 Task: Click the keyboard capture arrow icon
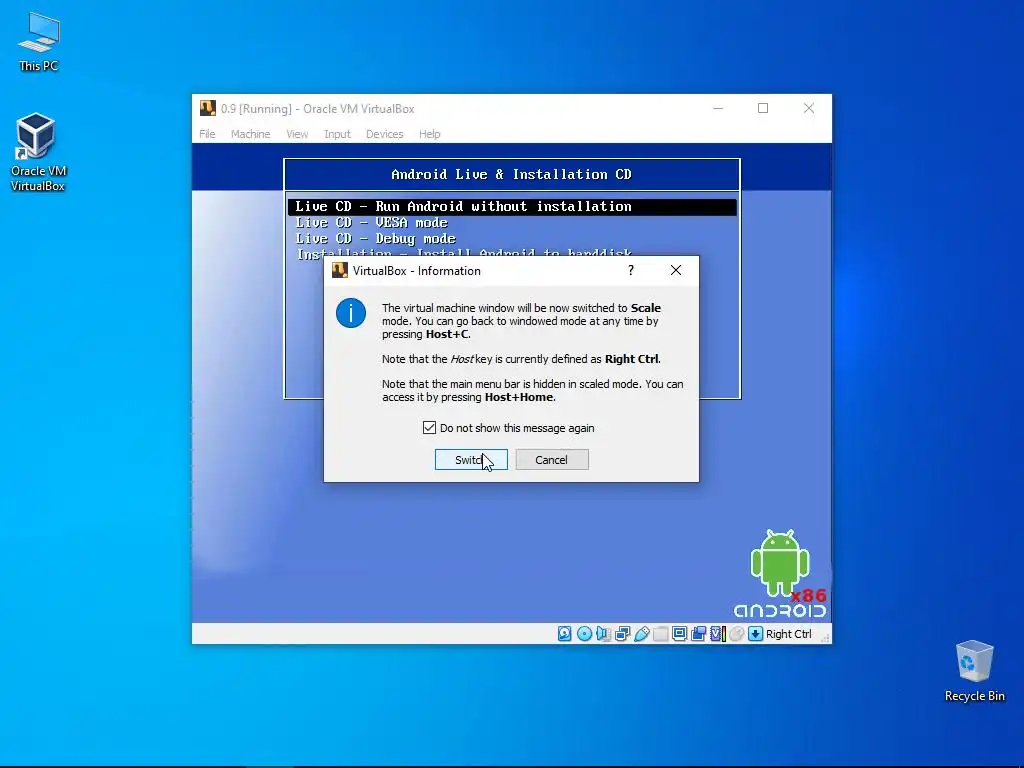click(x=755, y=633)
